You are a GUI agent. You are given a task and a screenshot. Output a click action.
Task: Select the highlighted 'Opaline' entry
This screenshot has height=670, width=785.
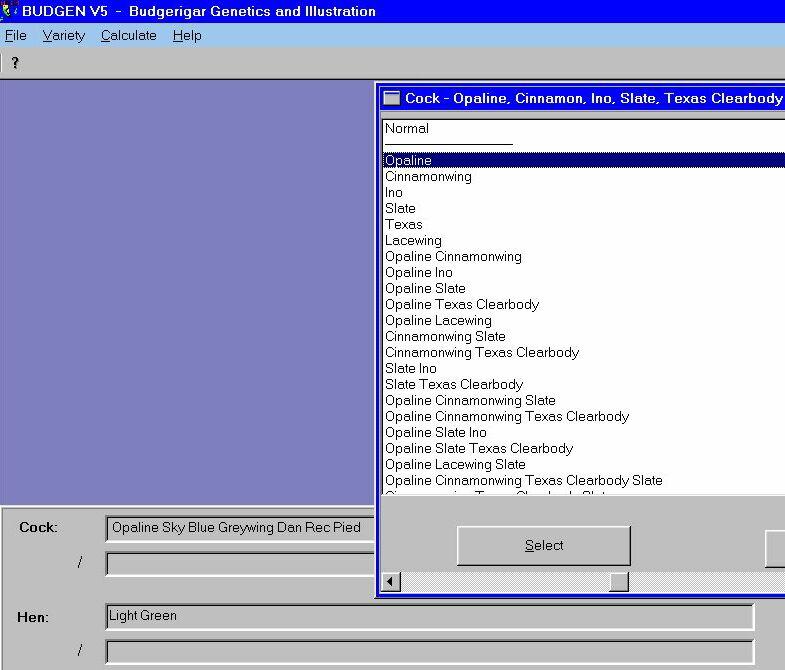584,160
